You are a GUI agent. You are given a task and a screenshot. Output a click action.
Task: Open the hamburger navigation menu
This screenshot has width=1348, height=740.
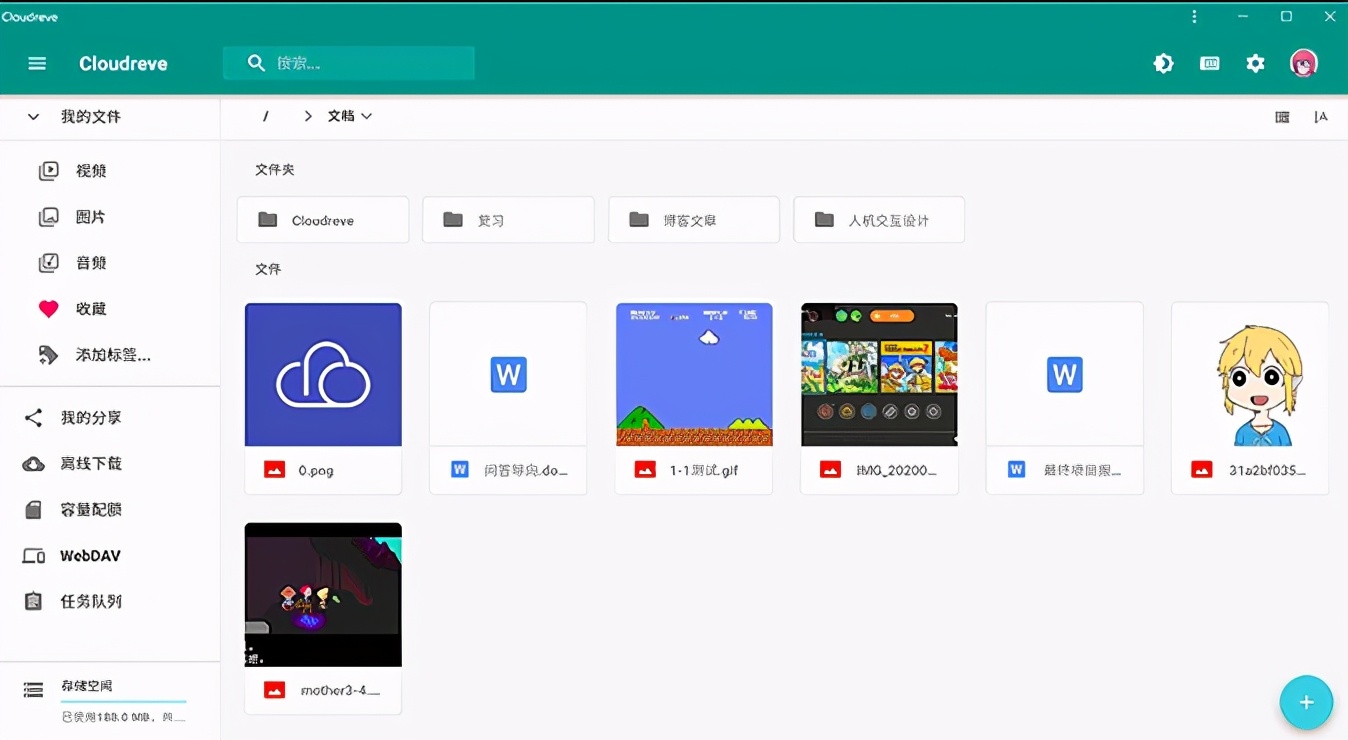(x=37, y=63)
